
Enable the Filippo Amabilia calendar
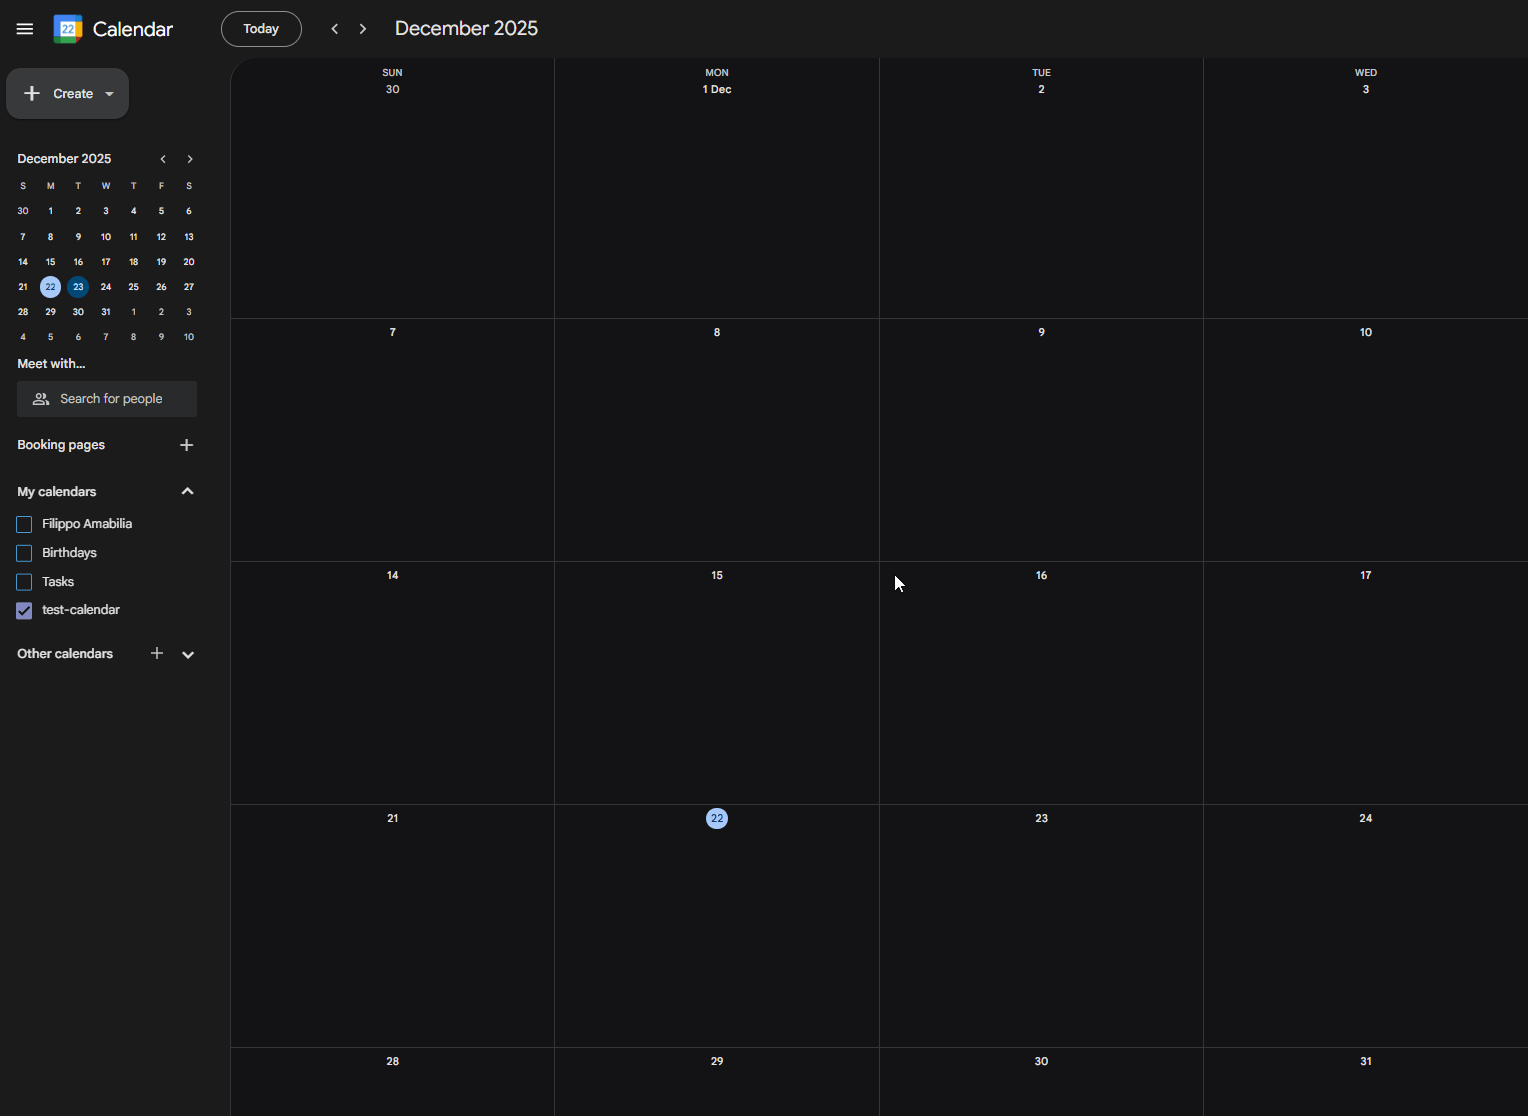(23, 523)
